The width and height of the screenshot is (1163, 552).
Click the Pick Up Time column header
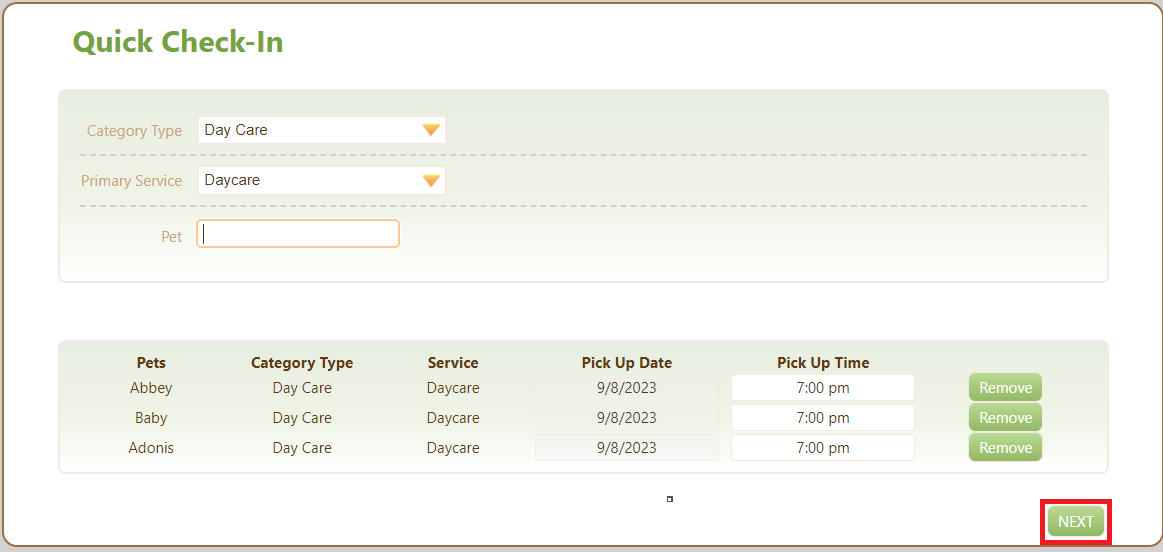[x=823, y=363]
